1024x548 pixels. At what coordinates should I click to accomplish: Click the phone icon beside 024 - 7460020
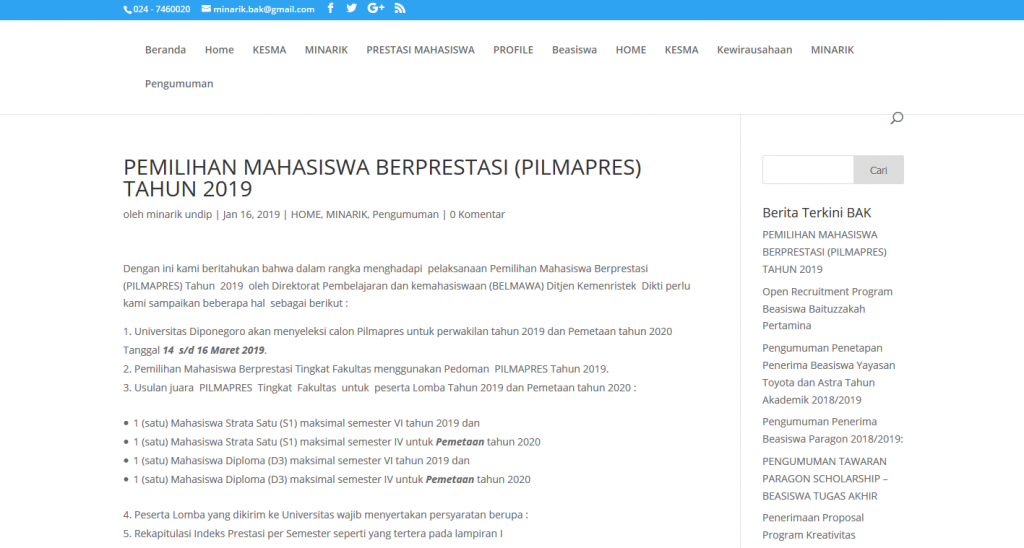pyautogui.click(x=127, y=9)
